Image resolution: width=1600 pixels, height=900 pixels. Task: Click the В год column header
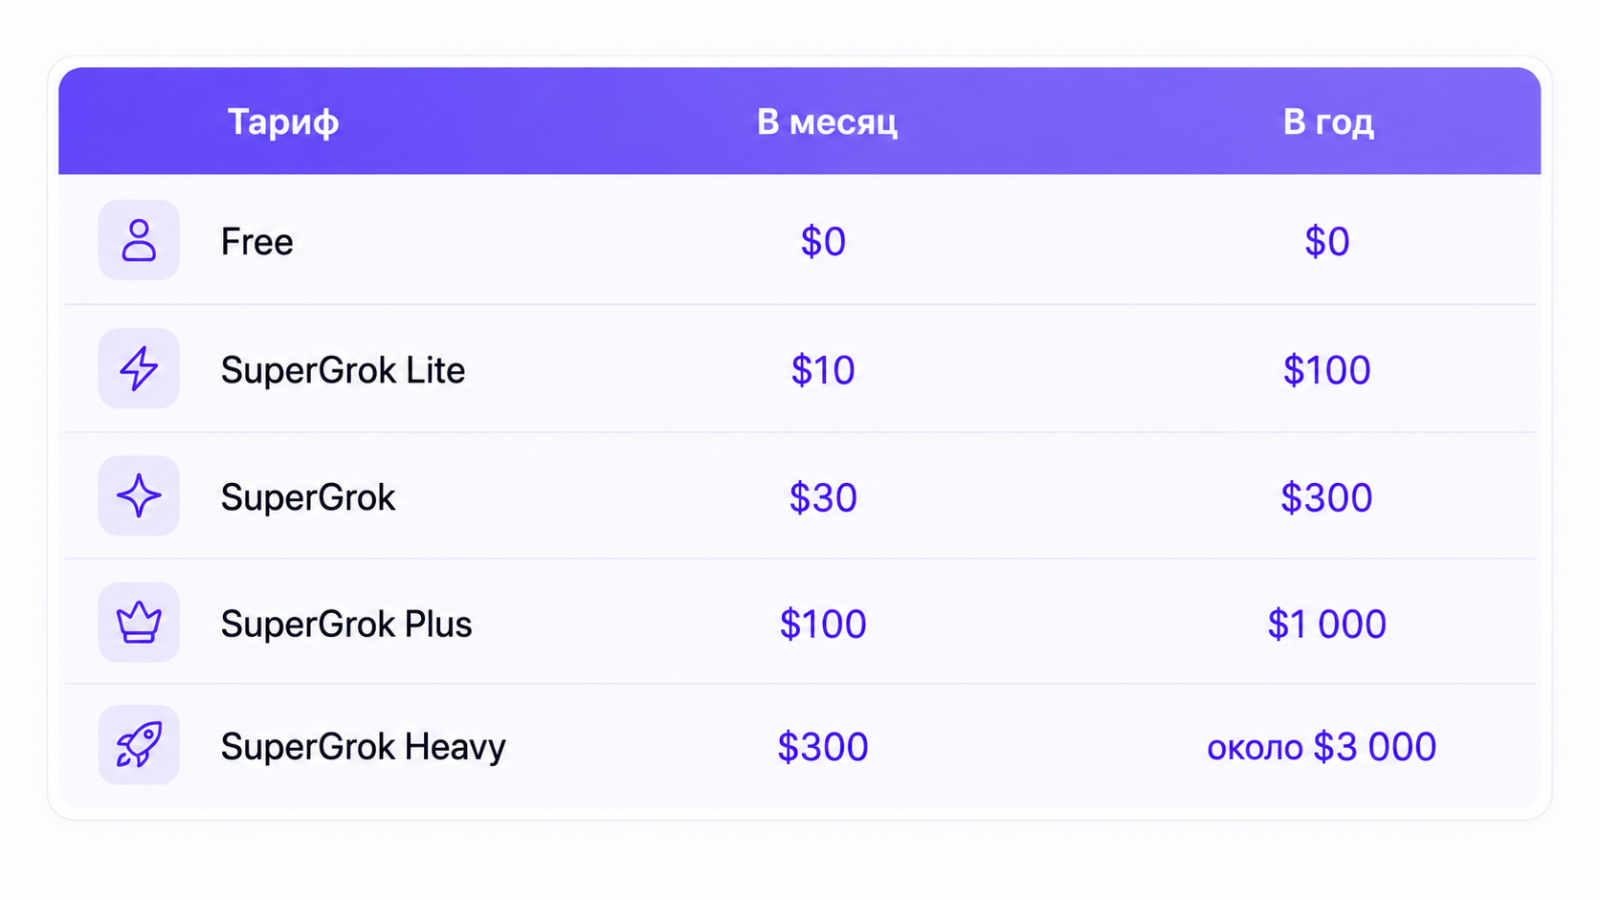coord(1328,122)
